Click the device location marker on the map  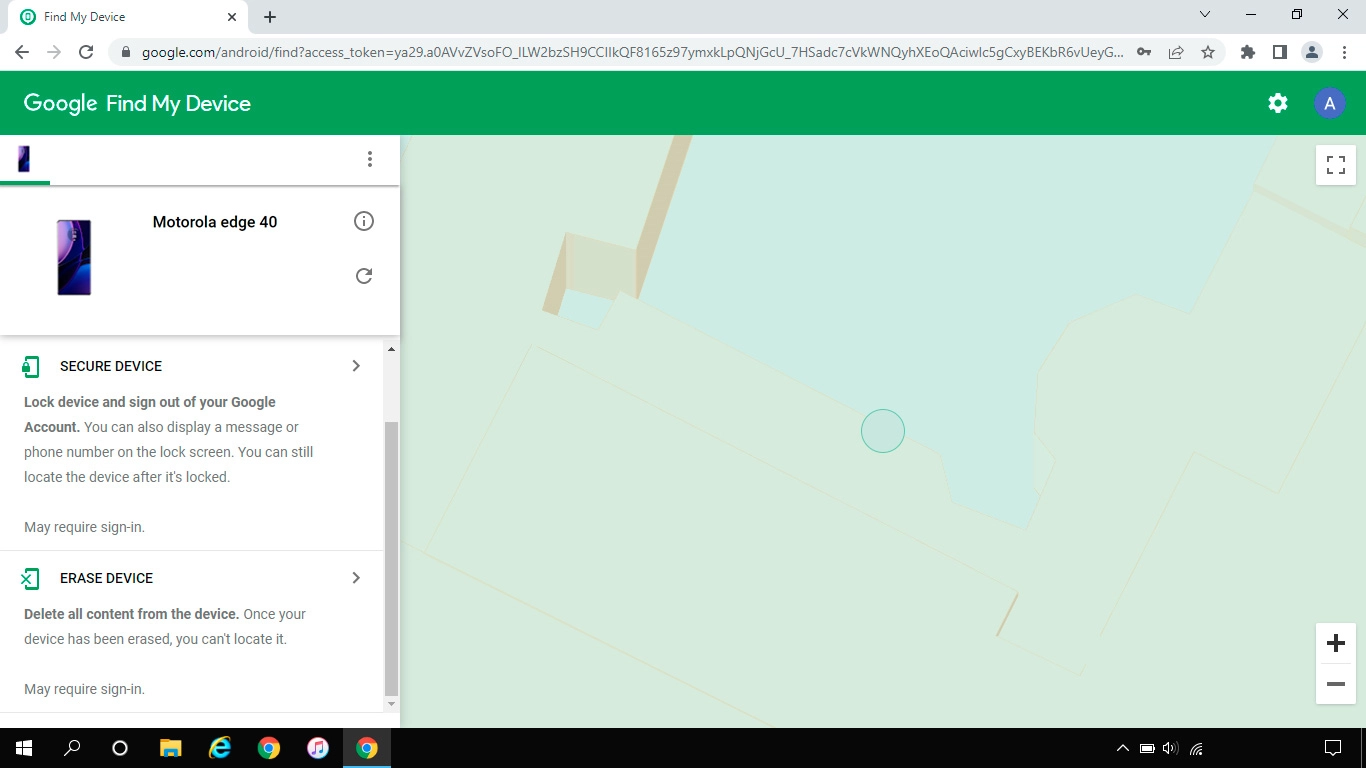883,430
